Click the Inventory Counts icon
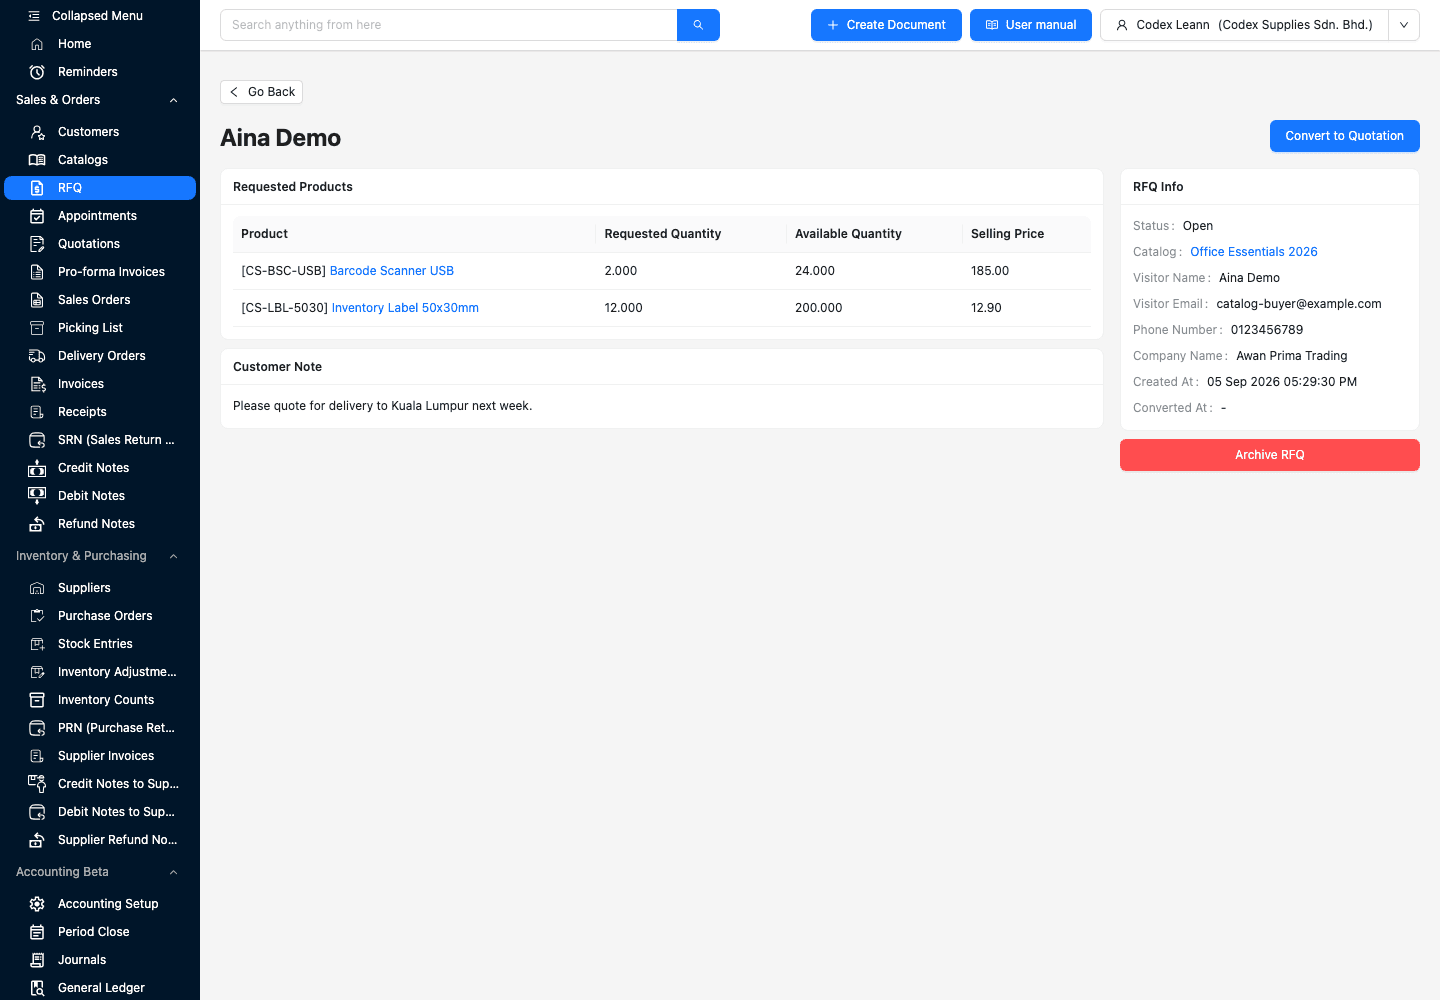 coord(37,700)
